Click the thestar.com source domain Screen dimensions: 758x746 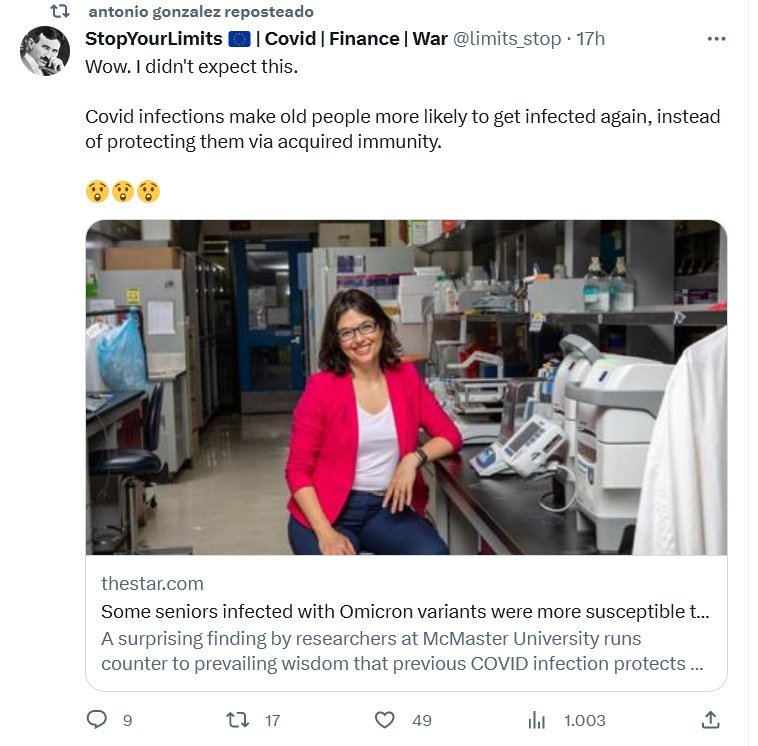(x=152, y=583)
